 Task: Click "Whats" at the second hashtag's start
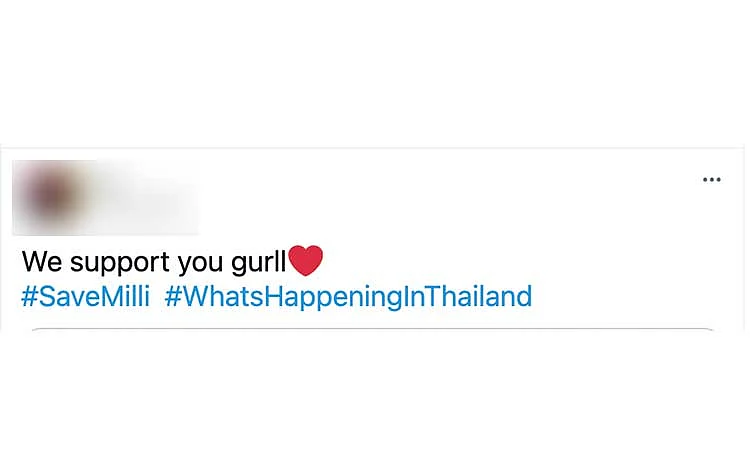(223, 296)
